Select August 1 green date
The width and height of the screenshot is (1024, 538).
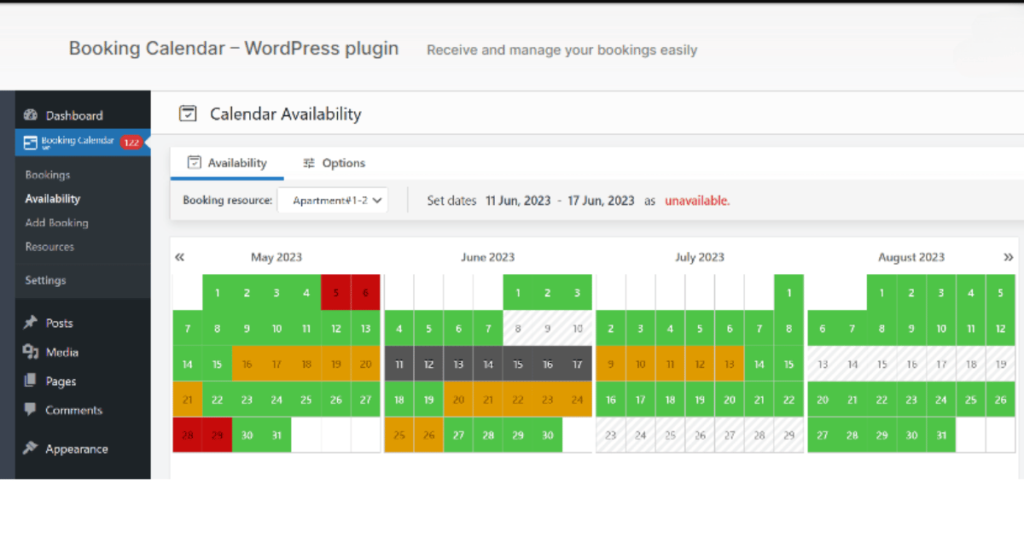pos(882,293)
